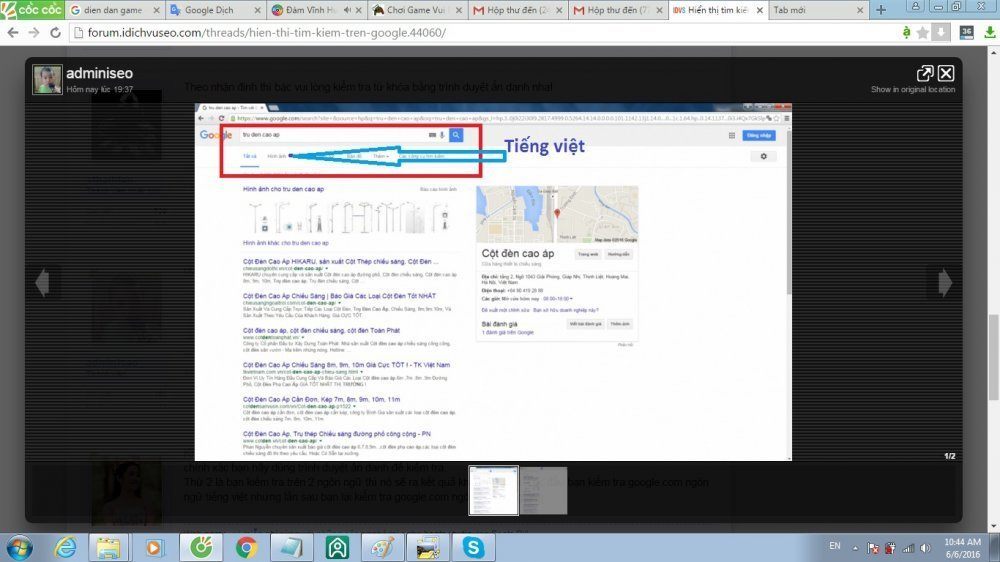The width and height of the screenshot is (1000, 562).
Task: Open the Coc Coc browser menu logo
Action: pos(32,10)
